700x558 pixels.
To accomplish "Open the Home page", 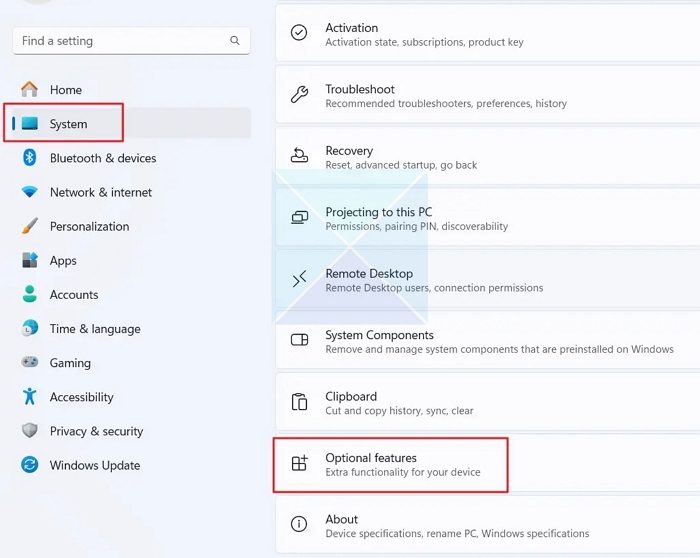I will [65, 90].
